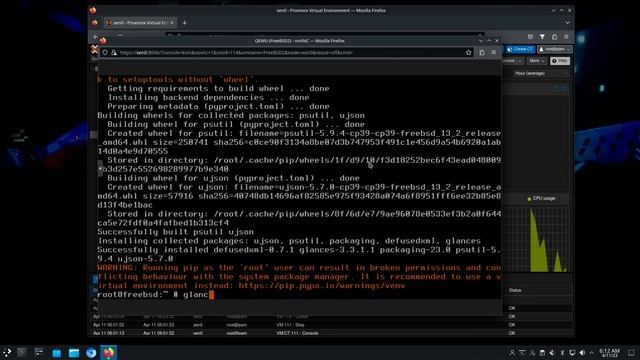Screen dimensions: 640x360
Task: Select the VM 111 - Stop task log row
Action: pos(331,325)
